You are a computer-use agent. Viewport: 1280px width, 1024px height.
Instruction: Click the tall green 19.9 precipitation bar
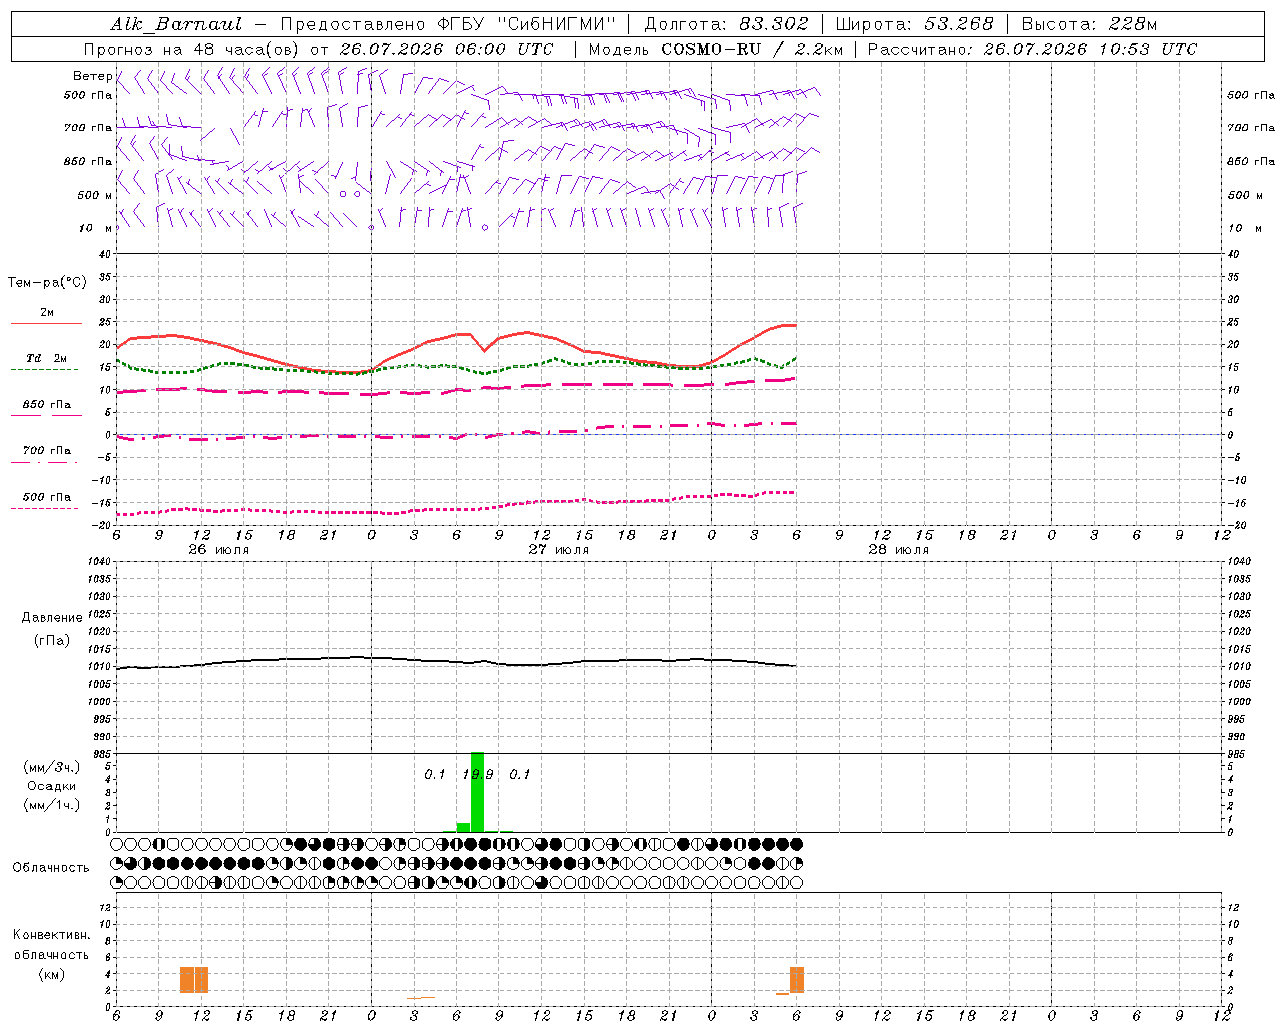(477, 792)
